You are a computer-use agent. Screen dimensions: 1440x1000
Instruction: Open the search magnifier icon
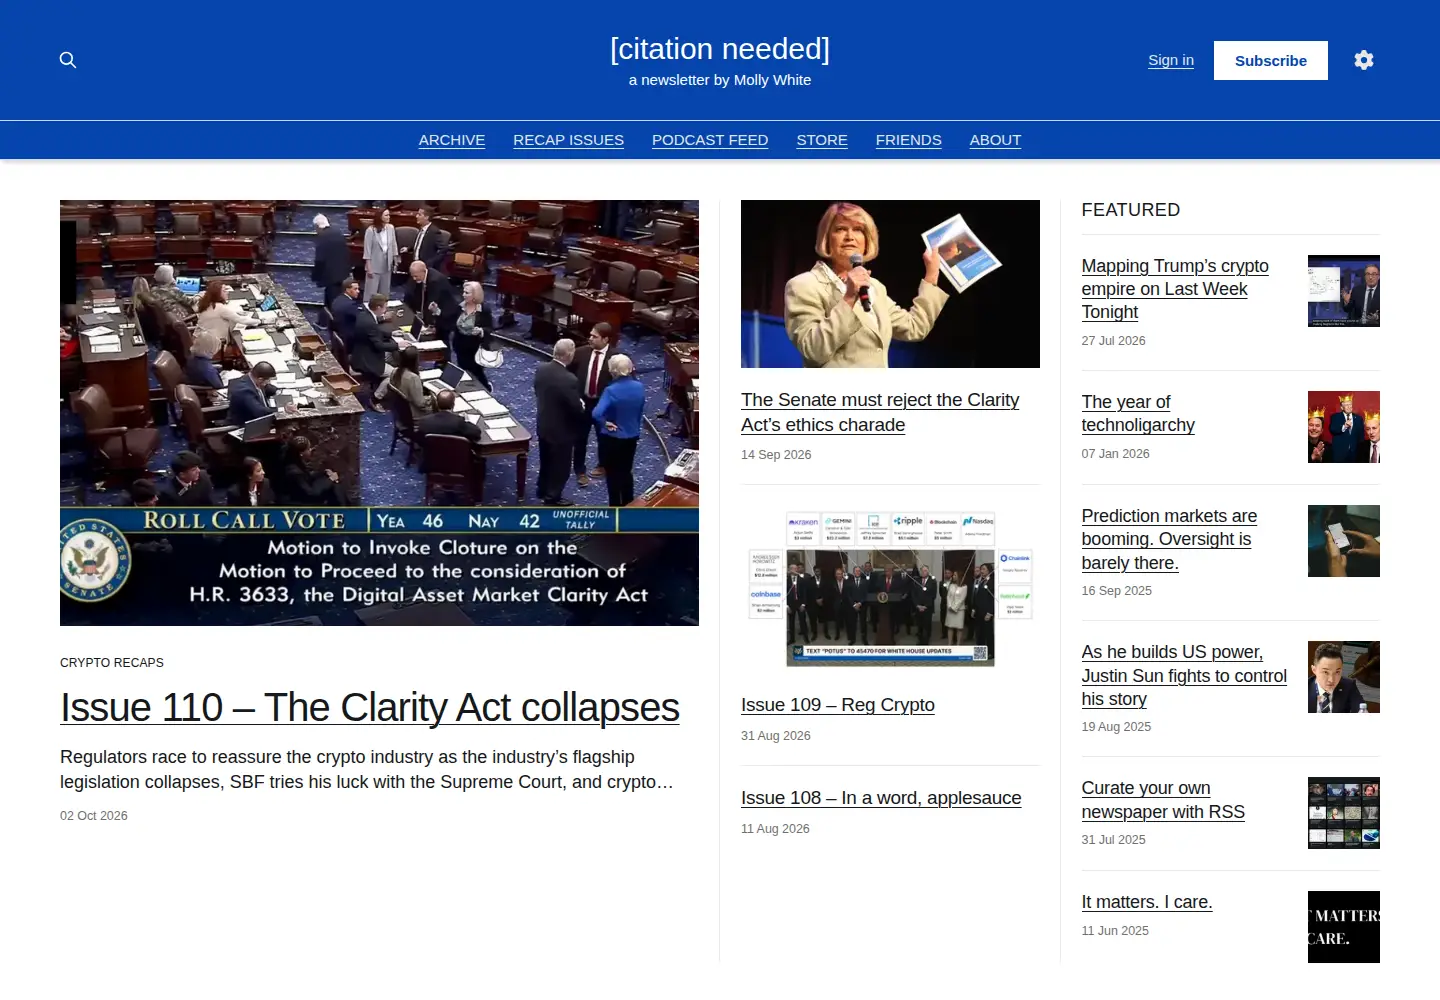tap(68, 60)
